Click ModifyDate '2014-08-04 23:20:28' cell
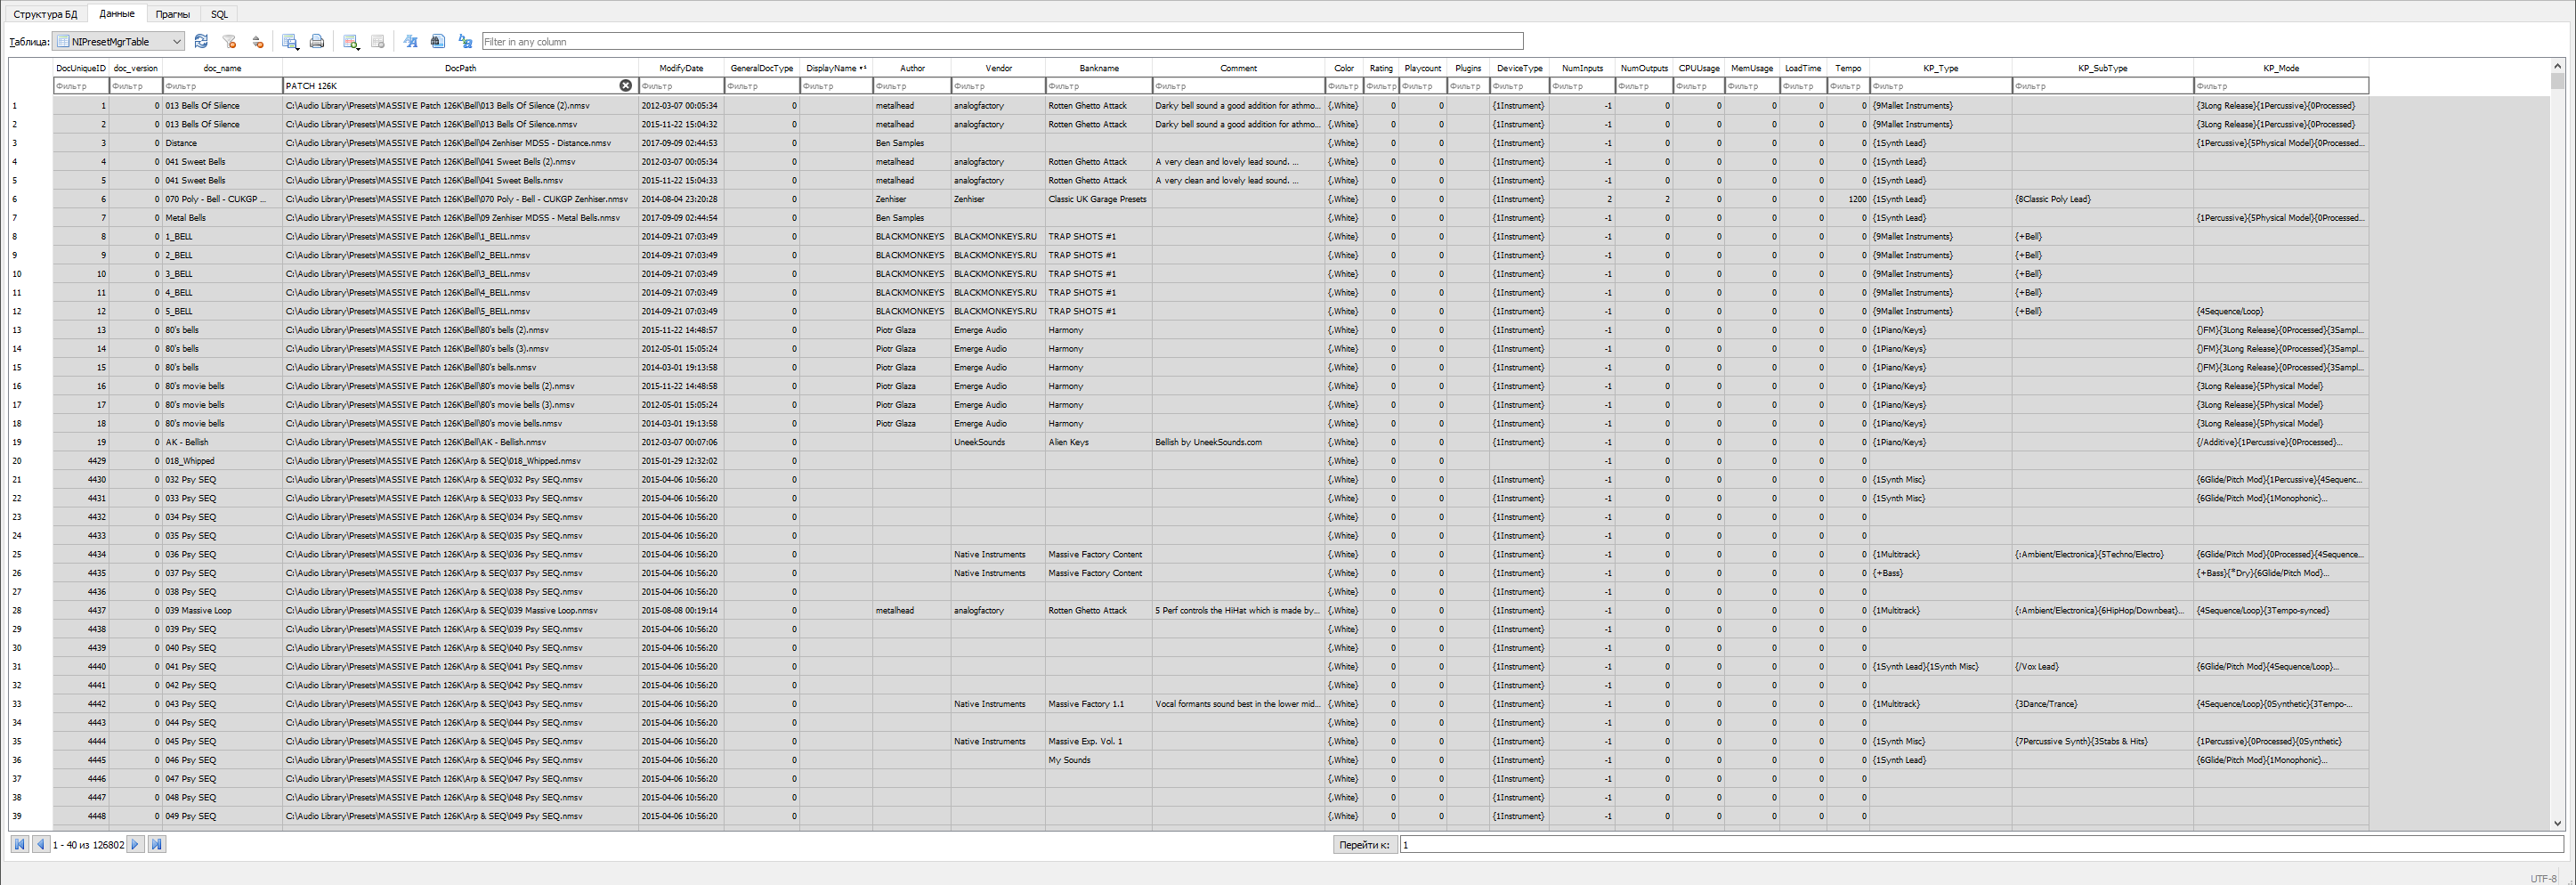The width and height of the screenshot is (2576, 885). (x=681, y=199)
